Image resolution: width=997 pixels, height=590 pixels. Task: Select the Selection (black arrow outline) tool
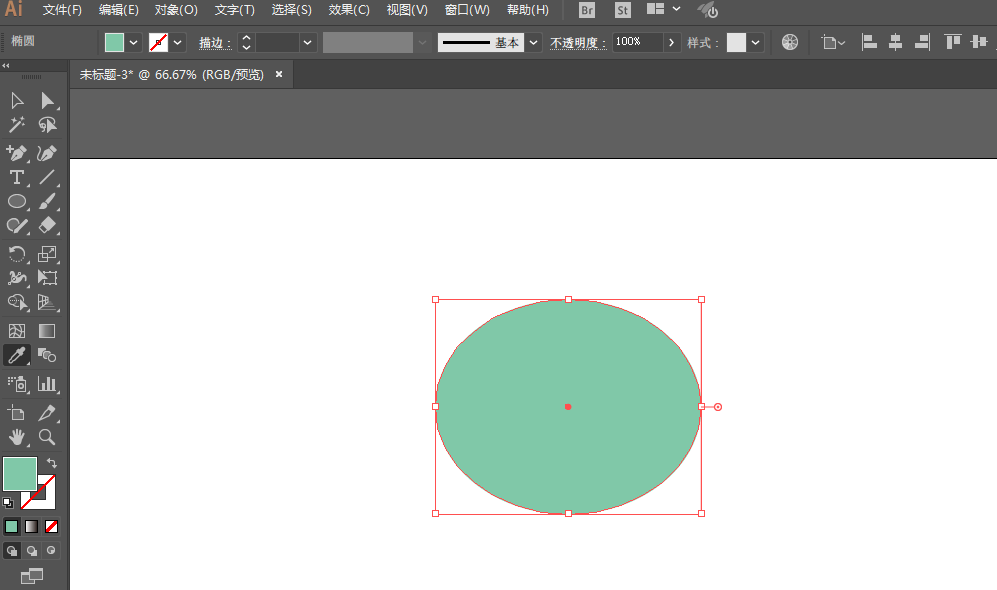[17, 101]
